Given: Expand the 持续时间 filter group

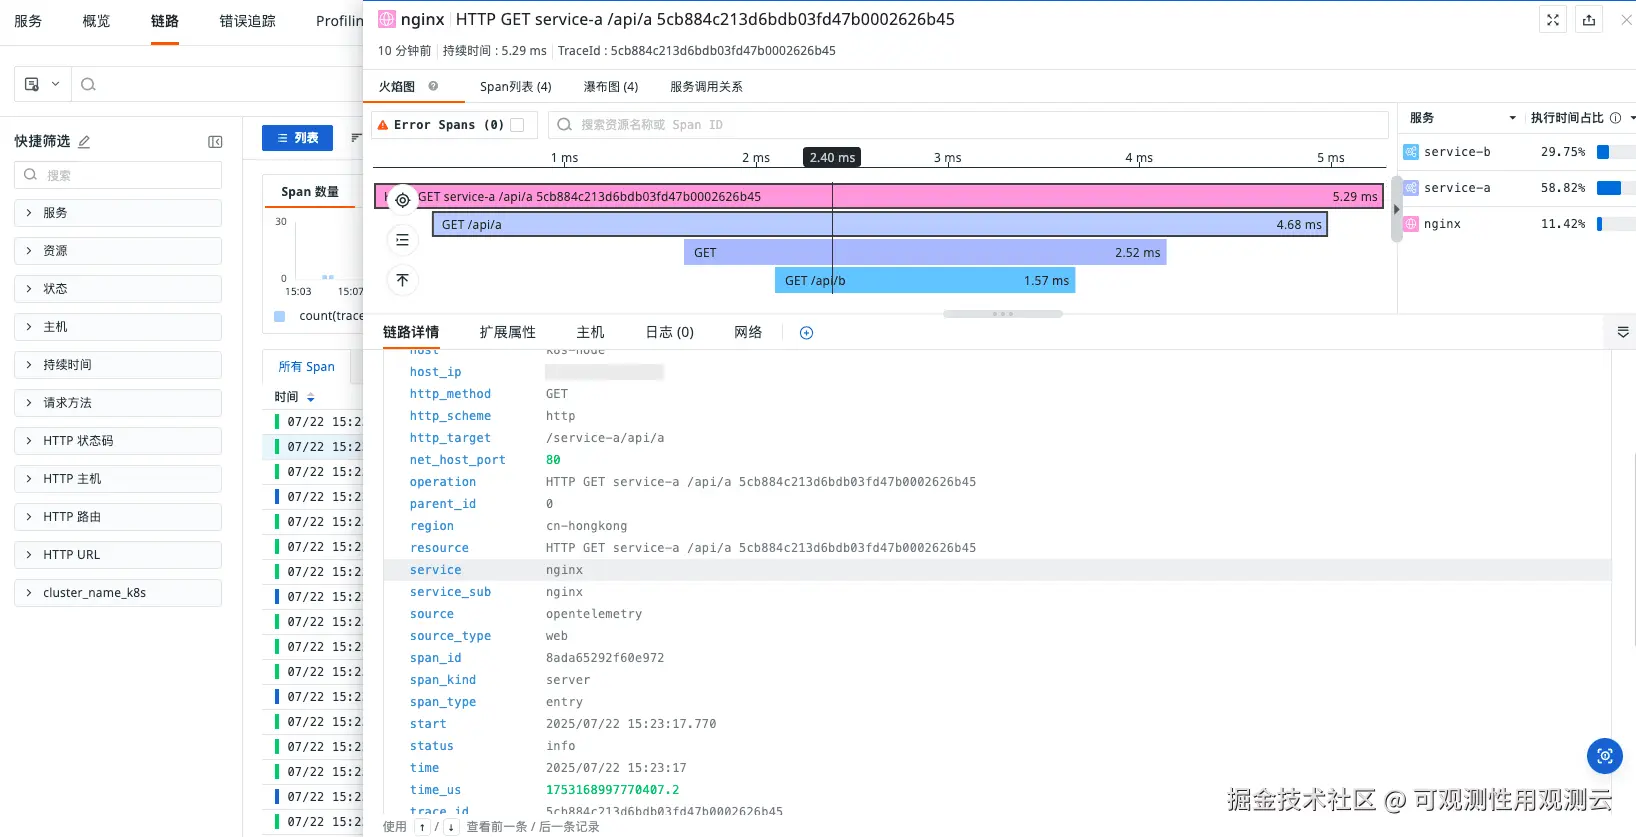Looking at the screenshot, I should pyautogui.click(x=118, y=365).
